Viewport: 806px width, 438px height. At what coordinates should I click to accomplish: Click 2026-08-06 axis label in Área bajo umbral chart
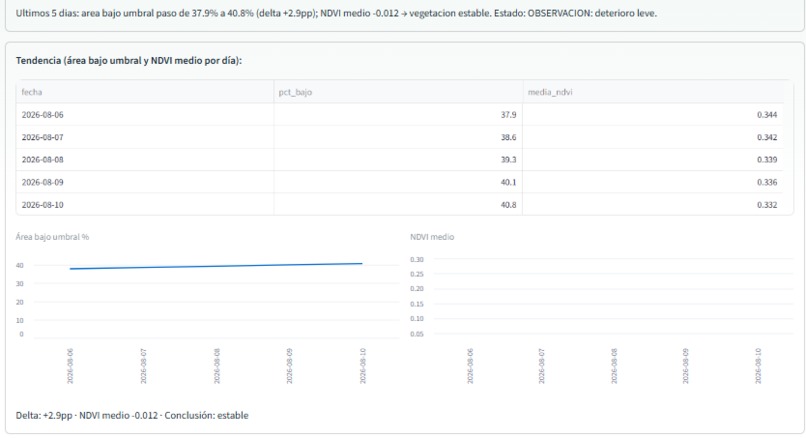tap(70, 366)
